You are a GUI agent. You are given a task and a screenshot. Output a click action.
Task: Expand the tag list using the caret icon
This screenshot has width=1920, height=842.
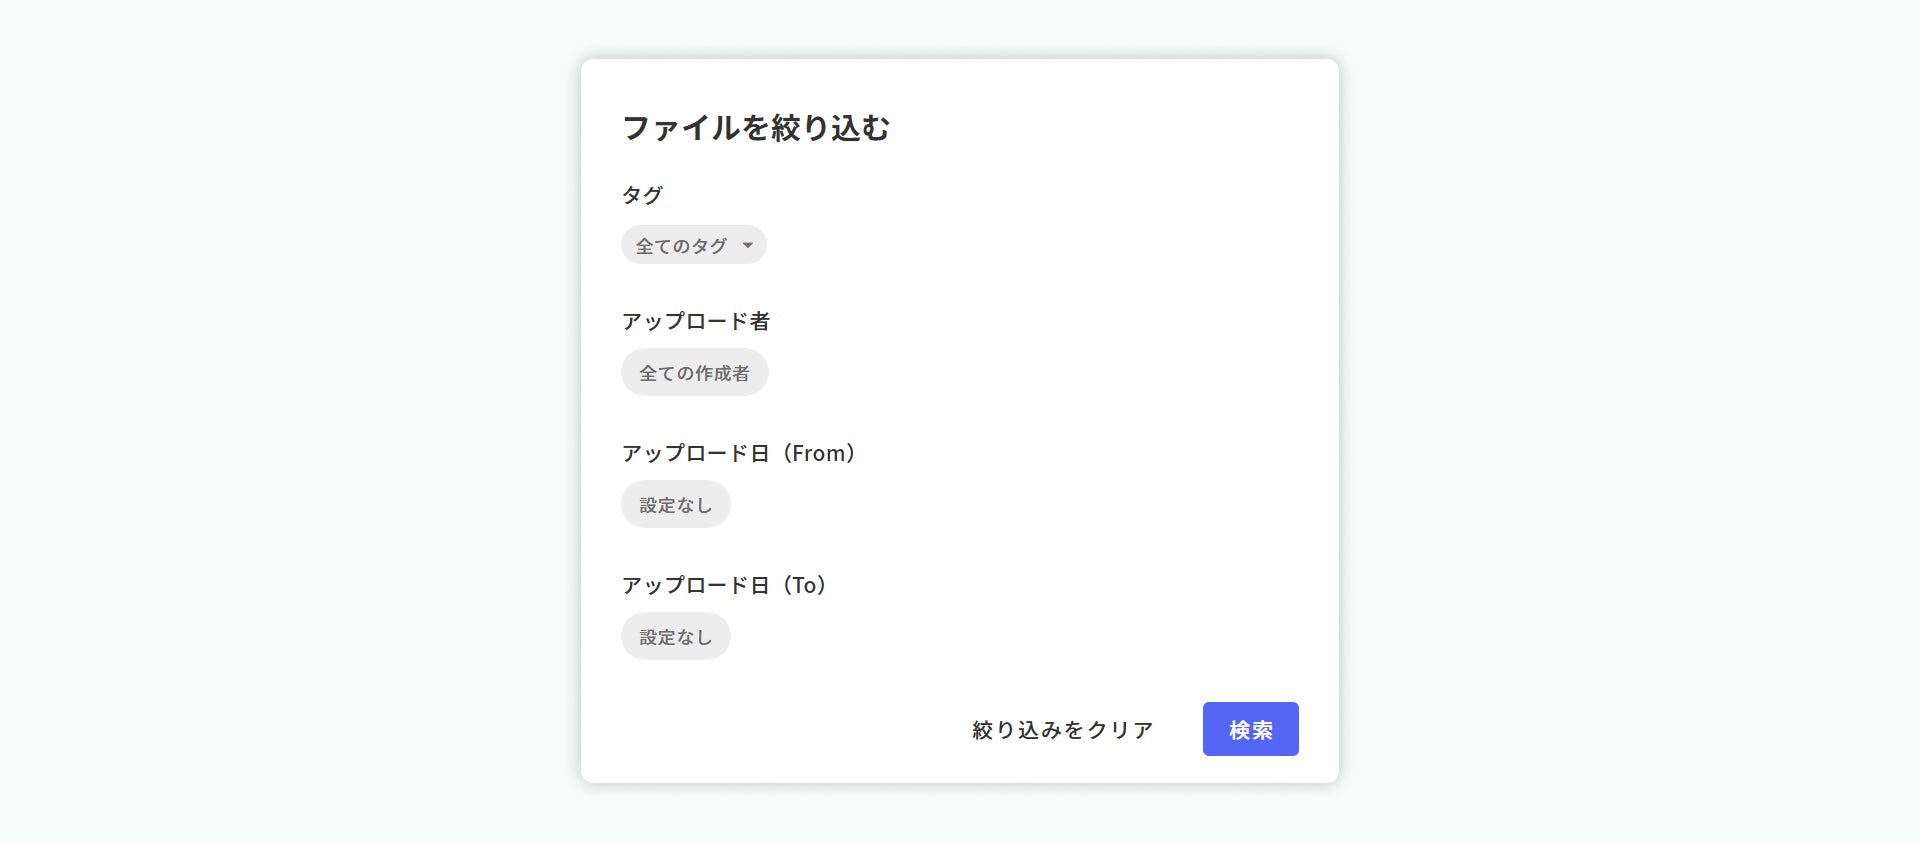[747, 246]
